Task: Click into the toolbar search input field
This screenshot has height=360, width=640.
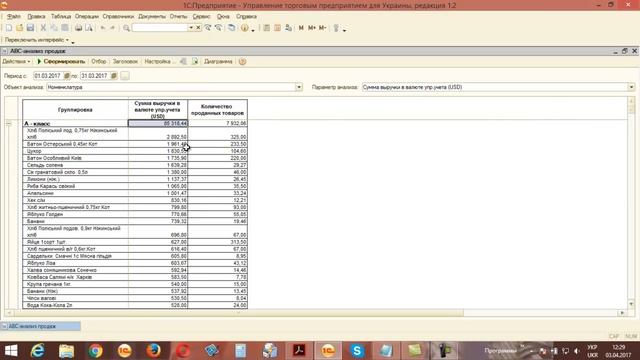Action: pyautogui.click(x=160, y=28)
